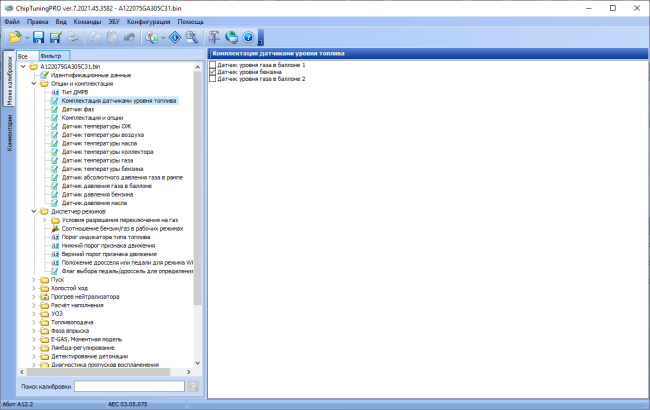Click the globe and monitor icon

coord(231,37)
